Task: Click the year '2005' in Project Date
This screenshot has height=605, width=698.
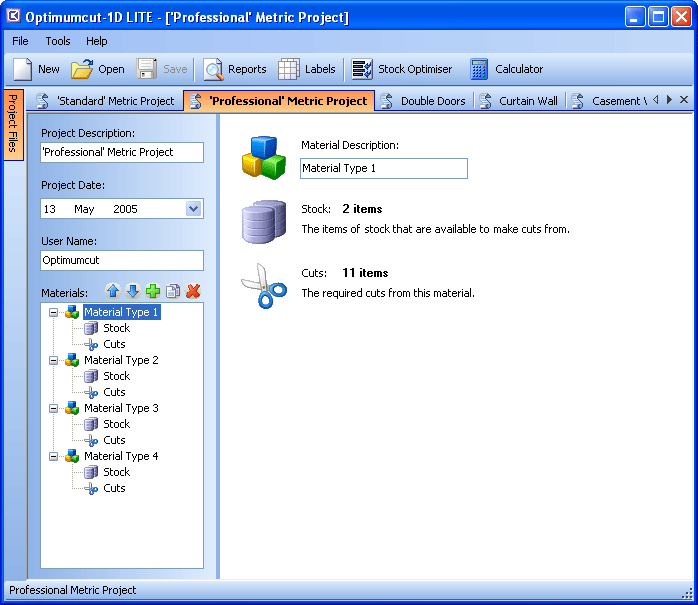Action: pyautogui.click(x=125, y=209)
